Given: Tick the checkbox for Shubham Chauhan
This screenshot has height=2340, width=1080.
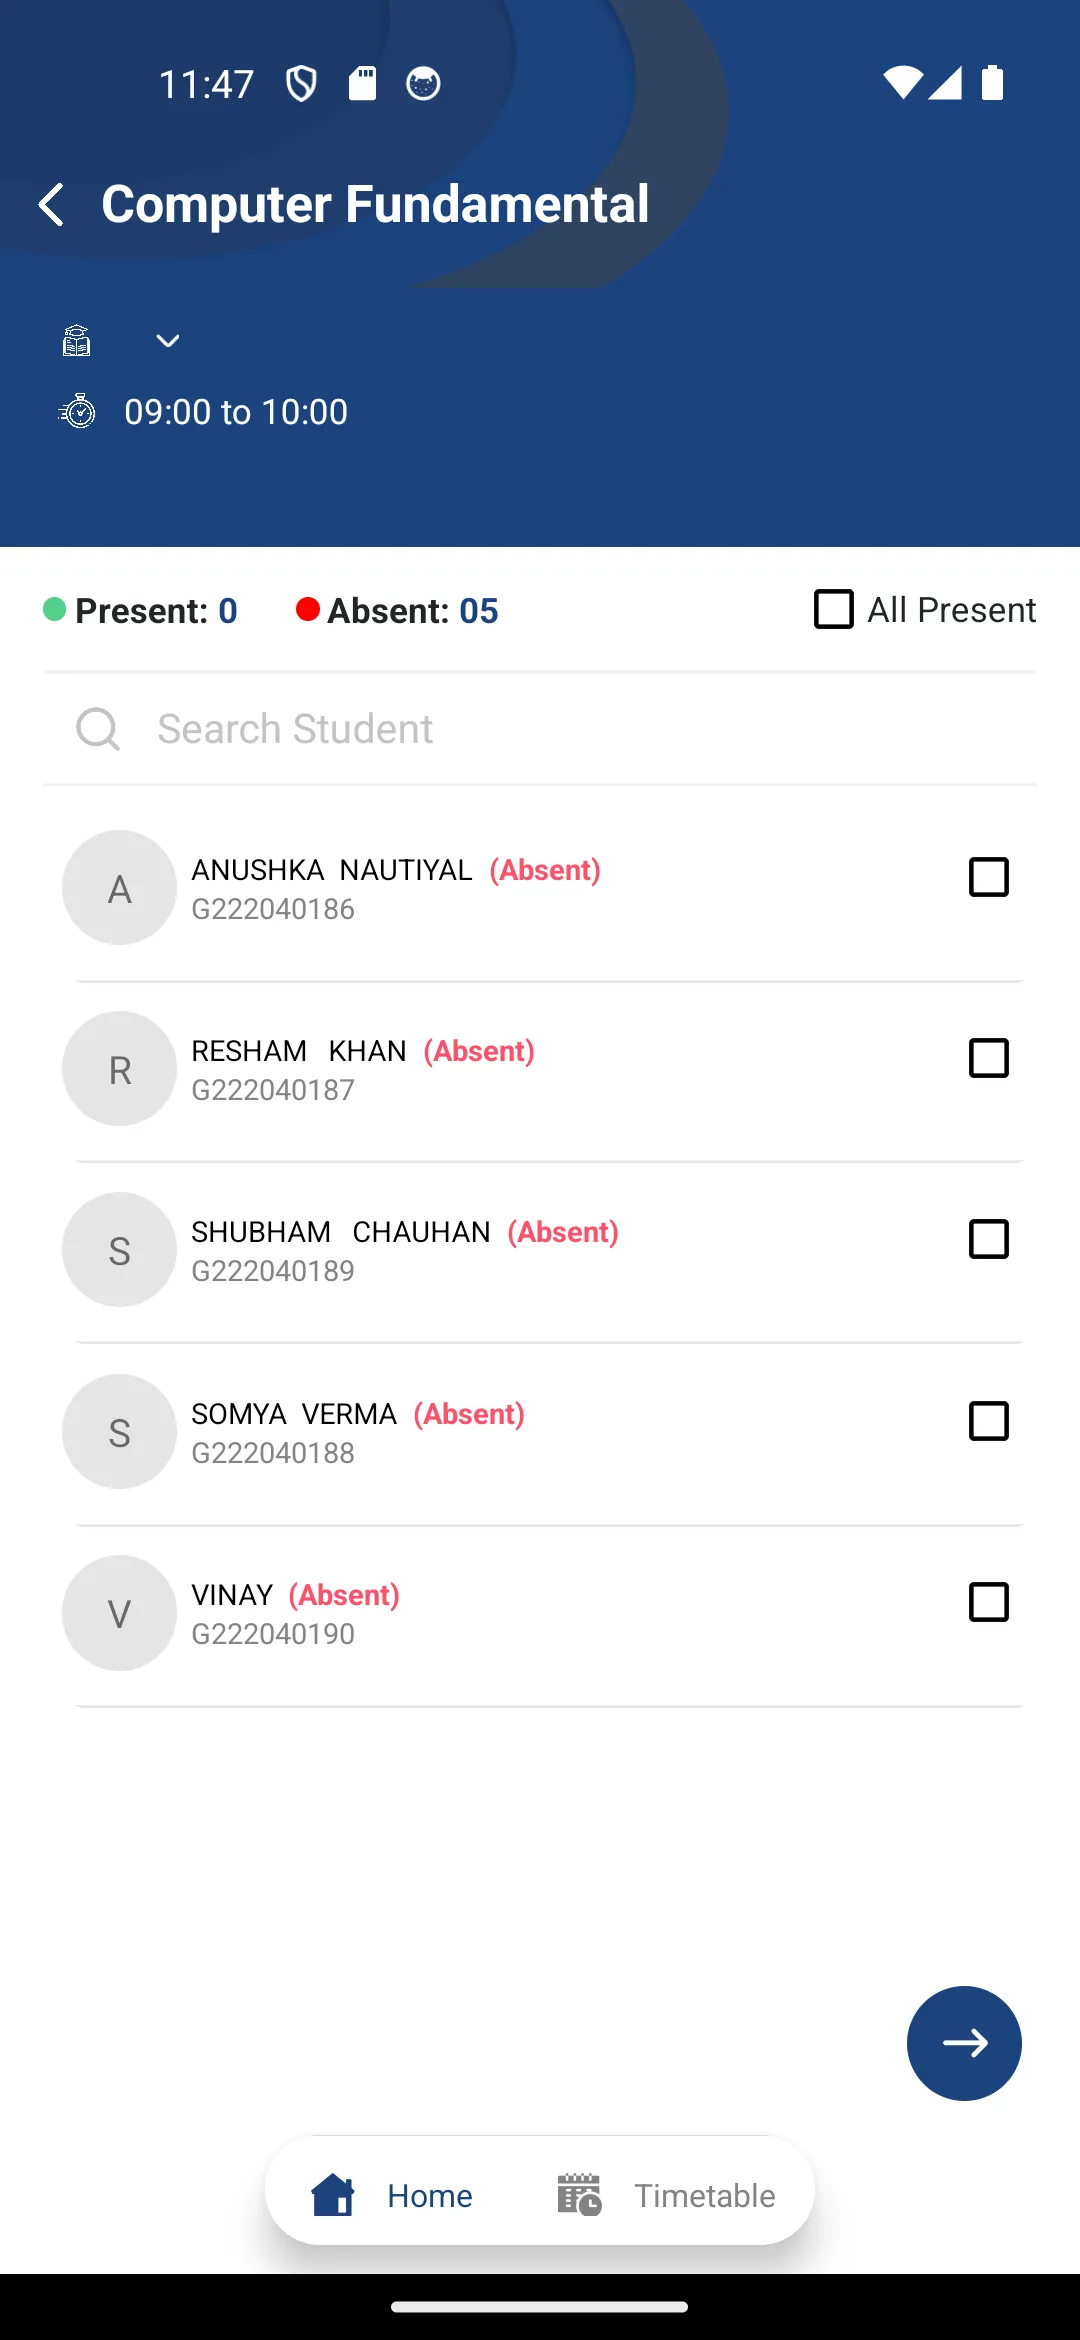Looking at the screenshot, I should click(989, 1239).
